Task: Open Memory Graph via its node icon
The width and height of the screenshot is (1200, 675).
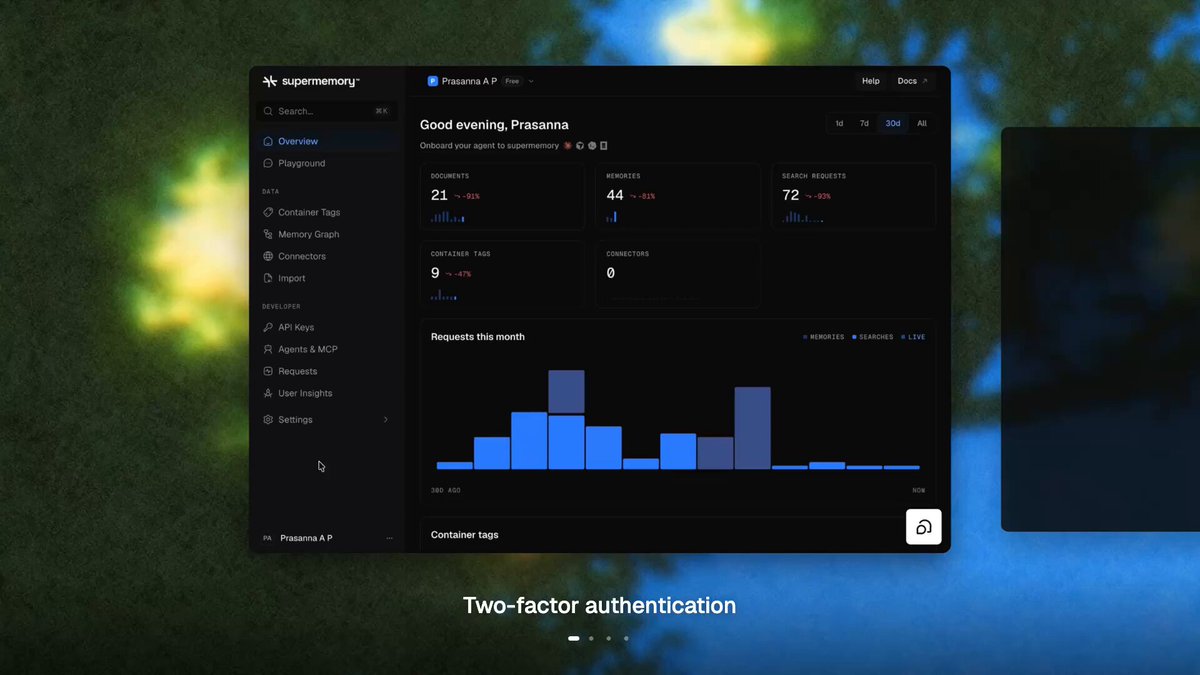Action: pyautogui.click(x=268, y=234)
